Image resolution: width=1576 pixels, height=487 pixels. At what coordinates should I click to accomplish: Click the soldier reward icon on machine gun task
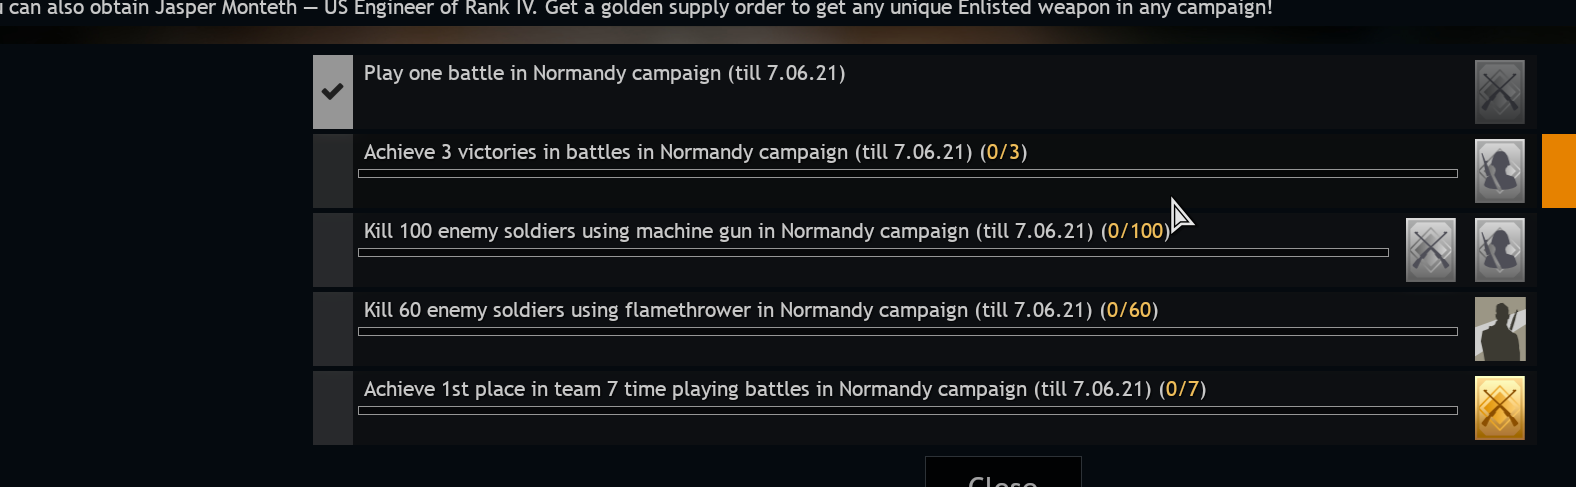pos(1499,250)
